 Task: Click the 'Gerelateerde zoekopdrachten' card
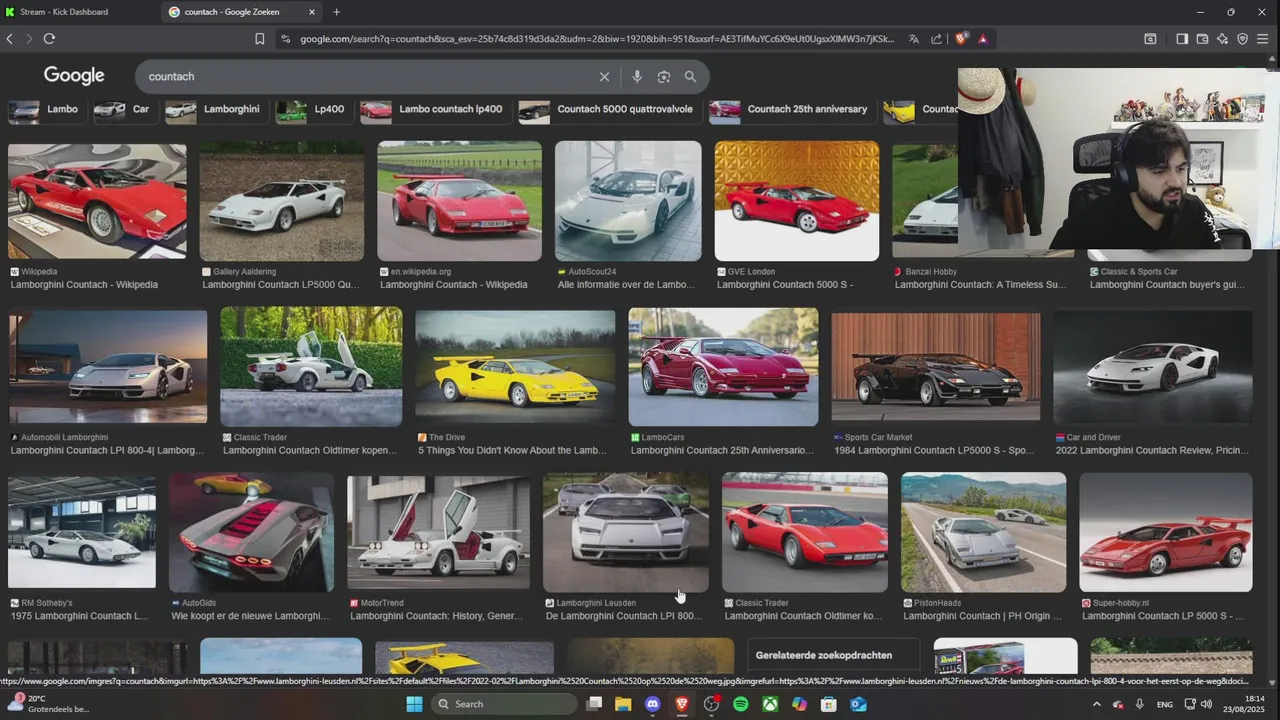tap(833, 655)
